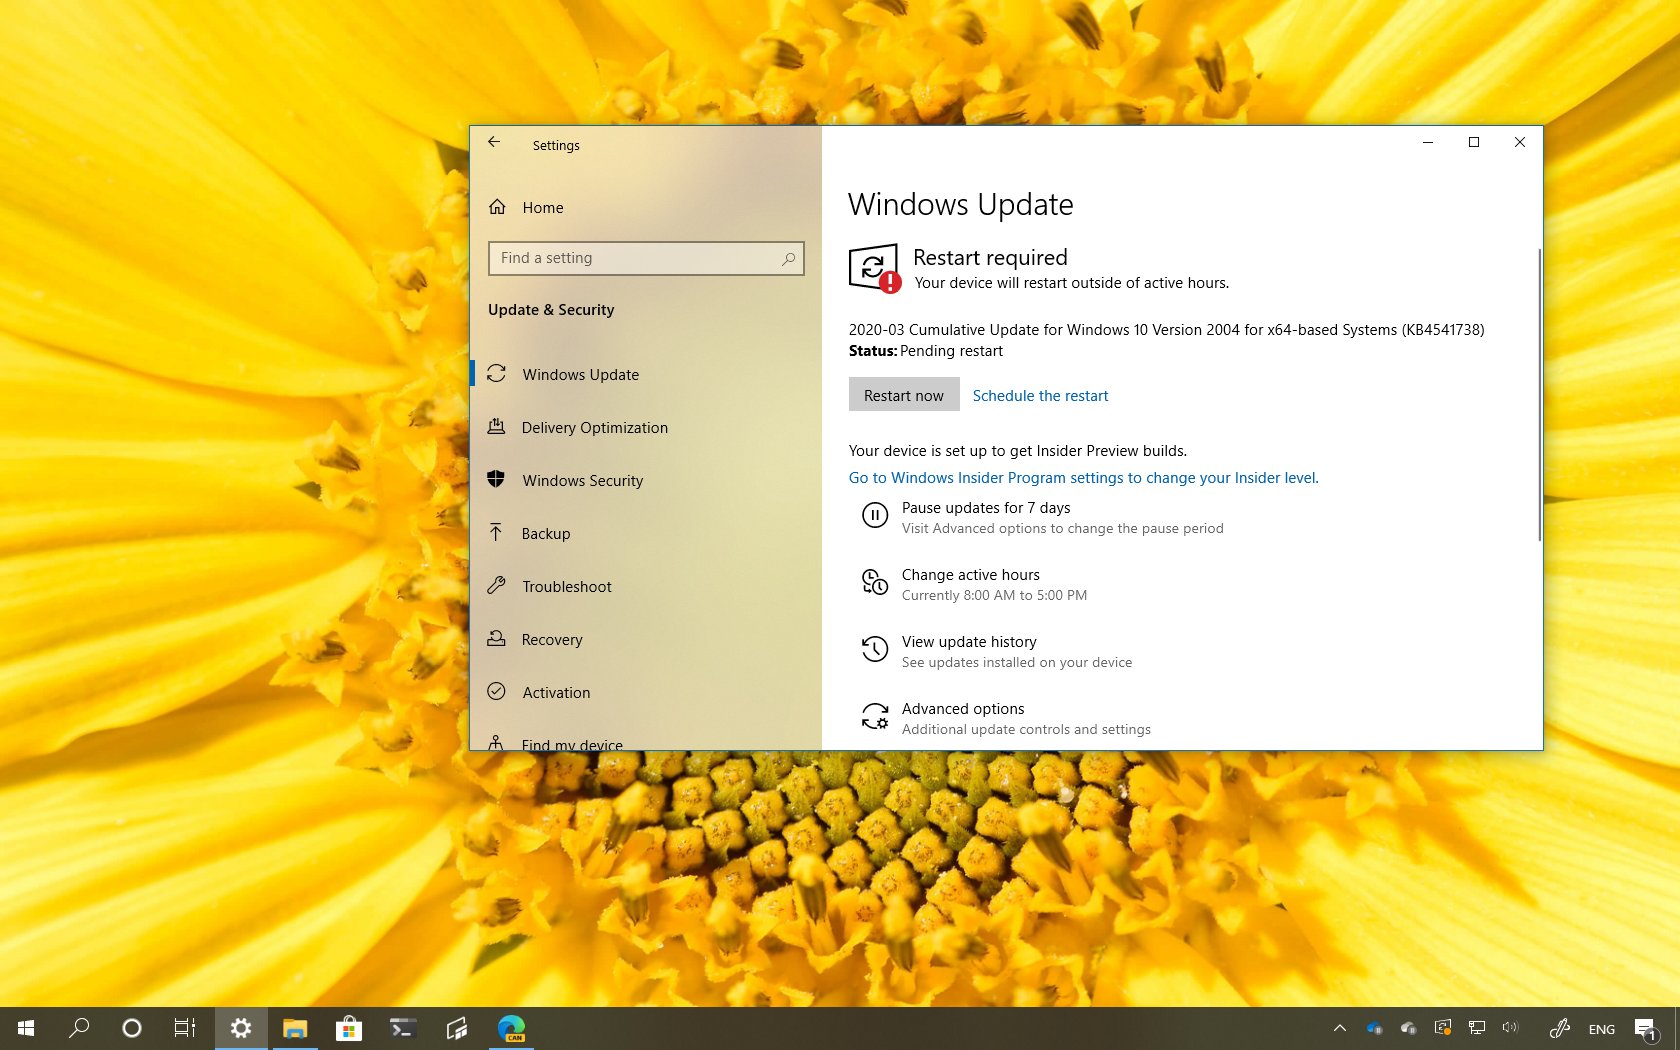
Task: Show hidden icons in the system tray
Action: coord(1340,1028)
